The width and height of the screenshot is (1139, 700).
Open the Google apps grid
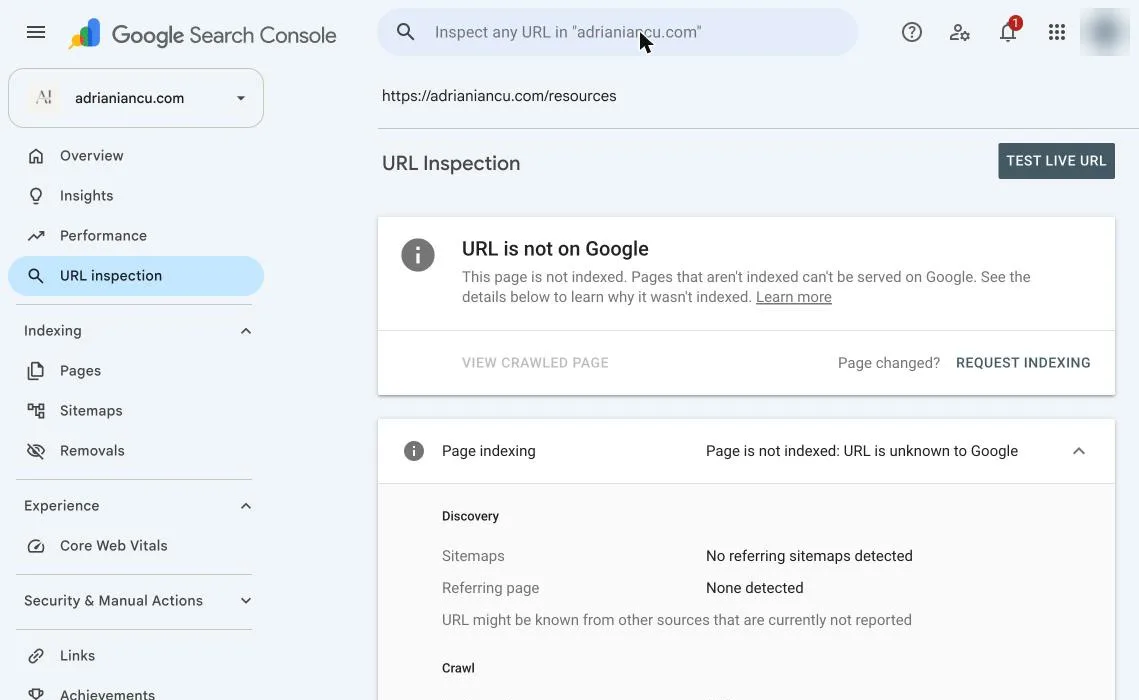click(x=1057, y=32)
